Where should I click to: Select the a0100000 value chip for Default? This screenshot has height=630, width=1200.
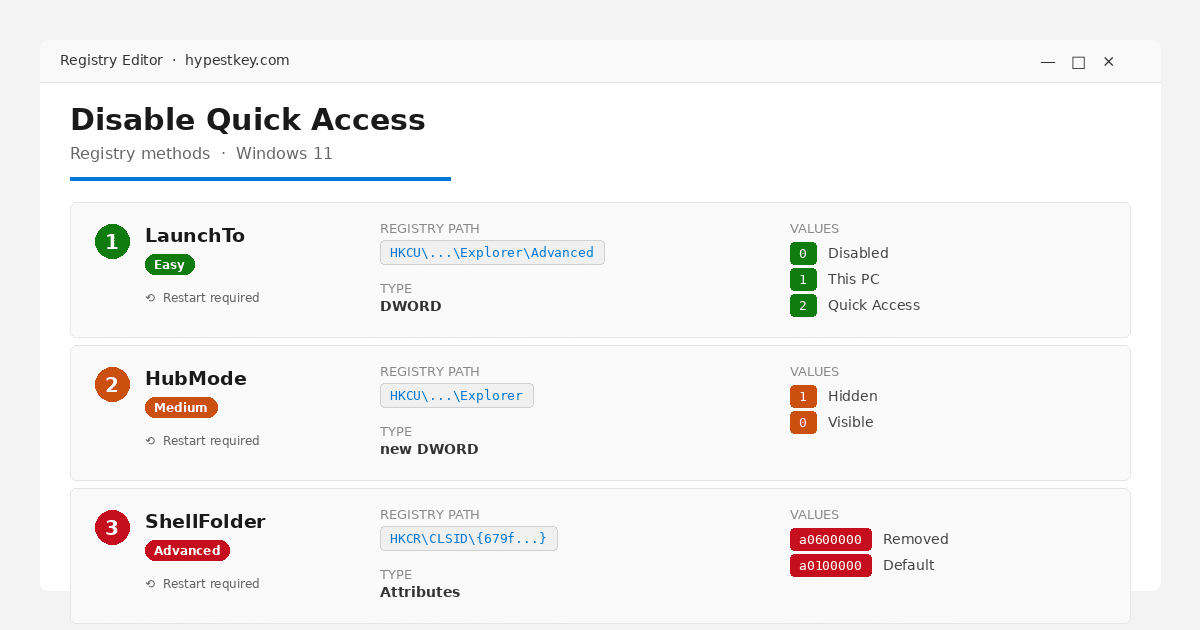(x=831, y=566)
